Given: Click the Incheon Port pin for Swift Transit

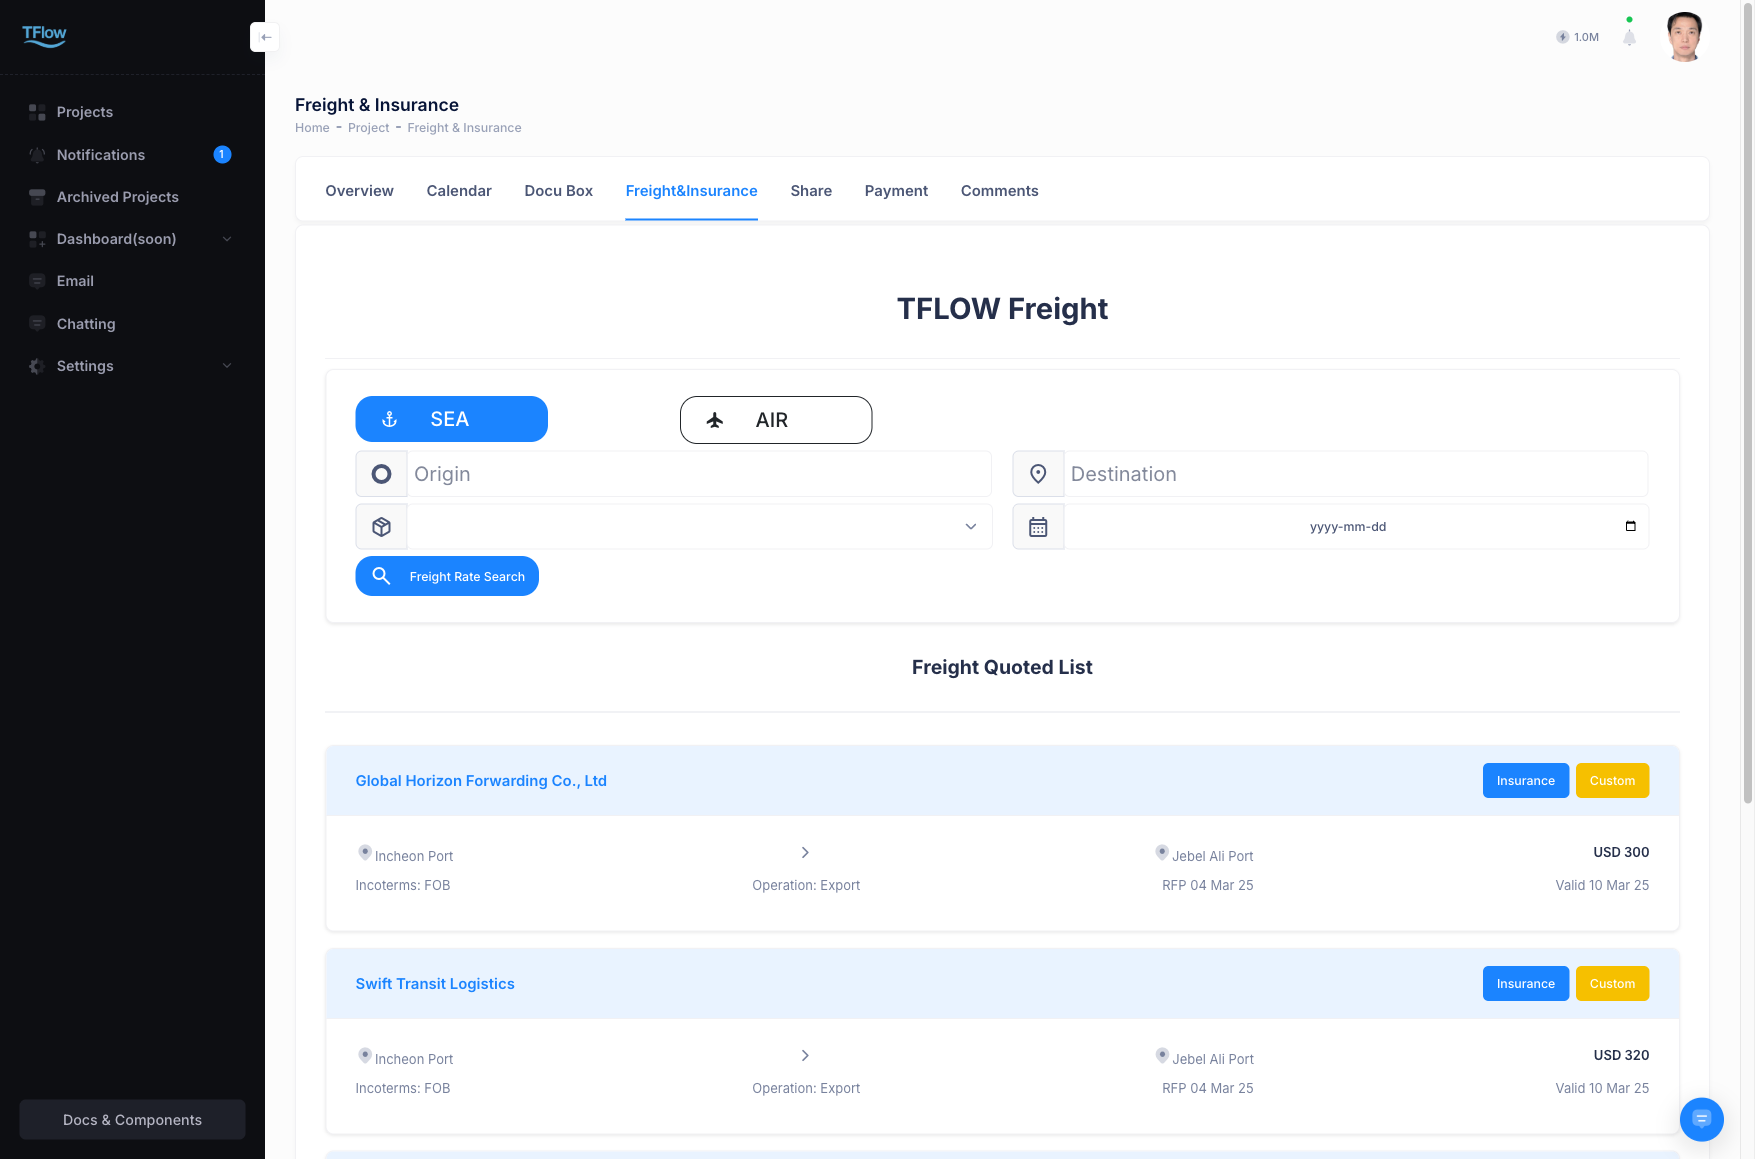Looking at the screenshot, I should 365,1056.
